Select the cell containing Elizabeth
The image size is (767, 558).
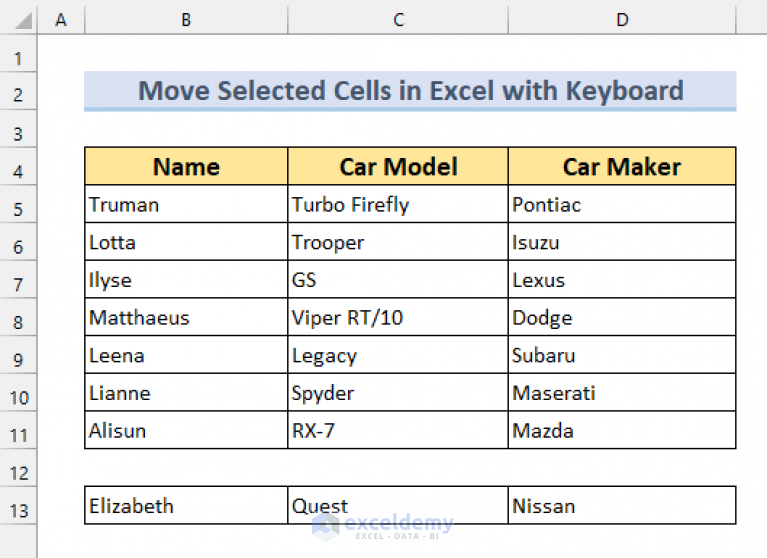(x=186, y=506)
